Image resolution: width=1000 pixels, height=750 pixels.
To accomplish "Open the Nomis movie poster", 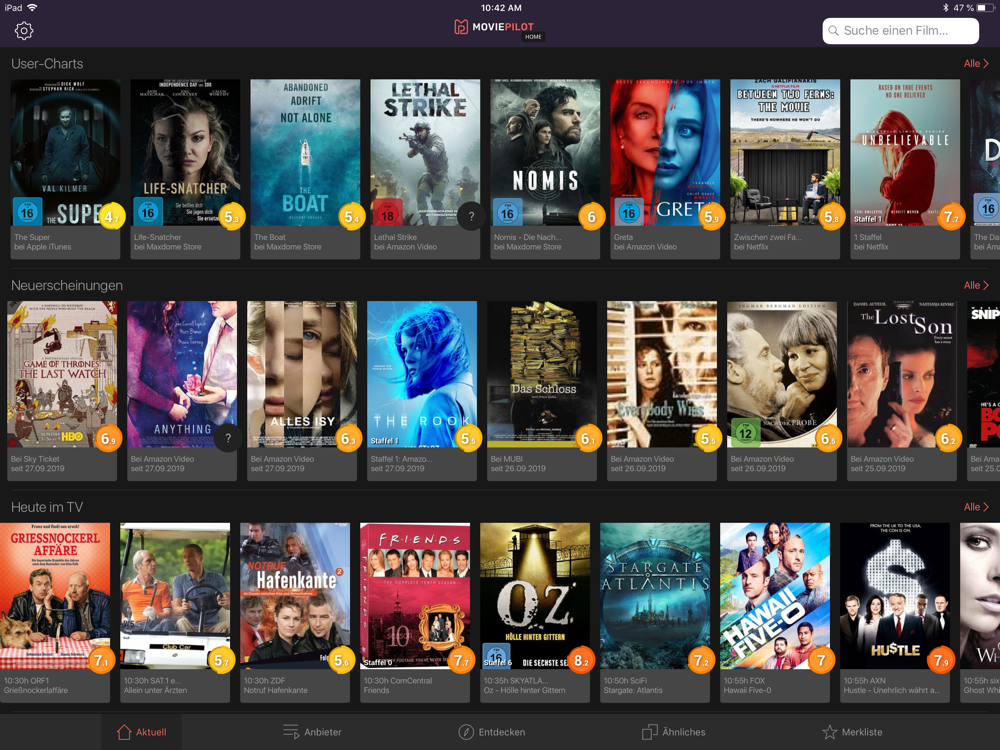I will pos(545,152).
